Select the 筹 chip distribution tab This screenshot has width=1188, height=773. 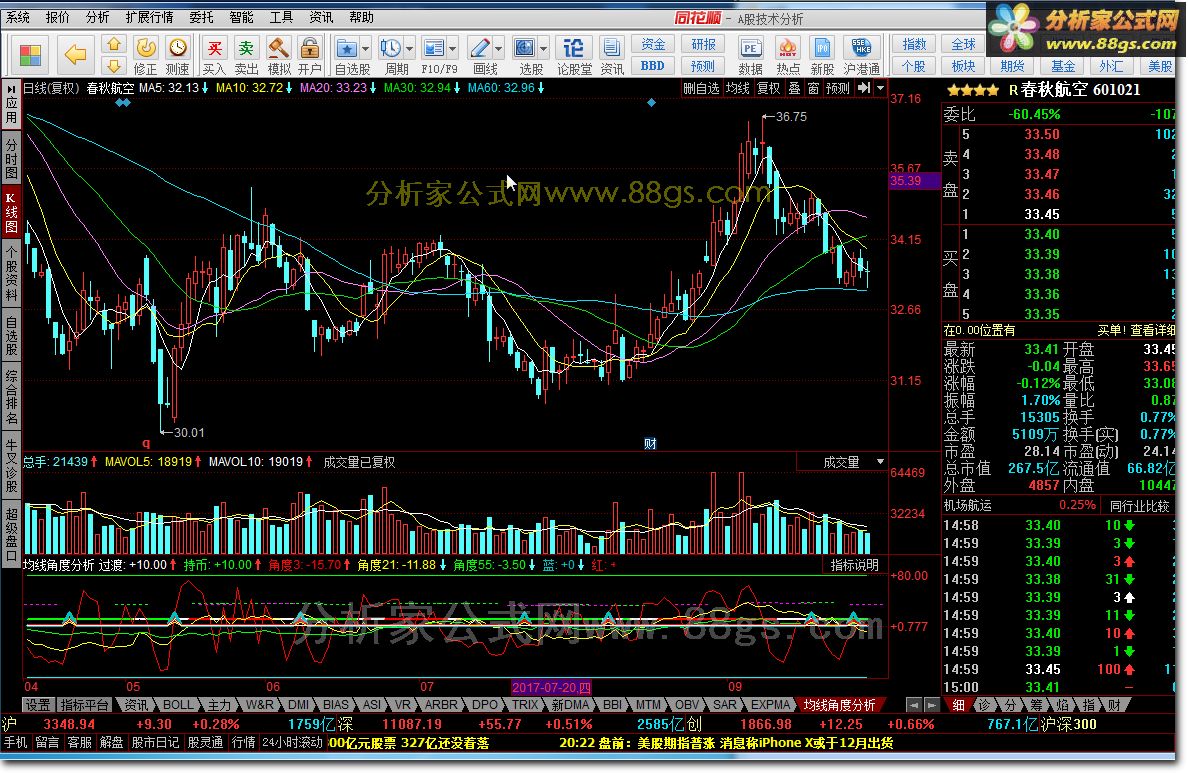[1038, 705]
